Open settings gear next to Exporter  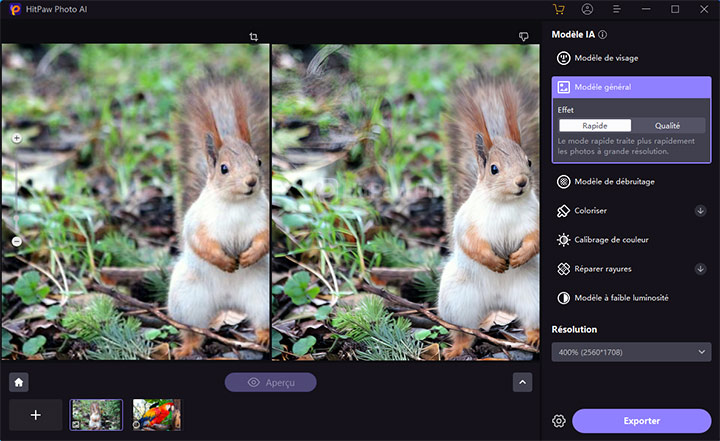pyautogui.click(x=558, y=421)
